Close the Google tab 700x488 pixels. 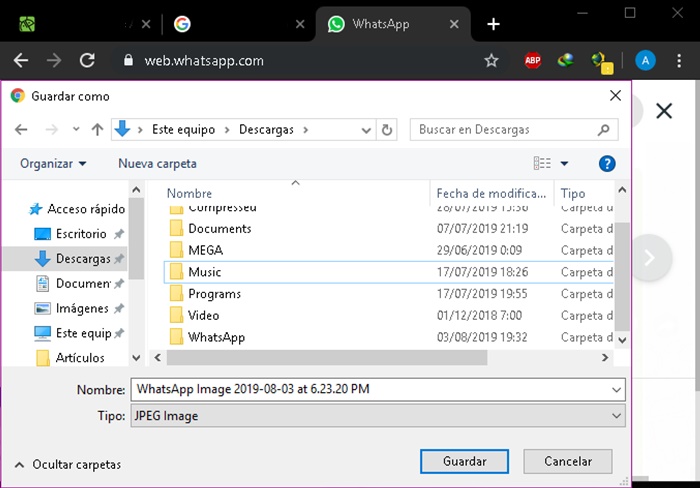click(300, 24)
